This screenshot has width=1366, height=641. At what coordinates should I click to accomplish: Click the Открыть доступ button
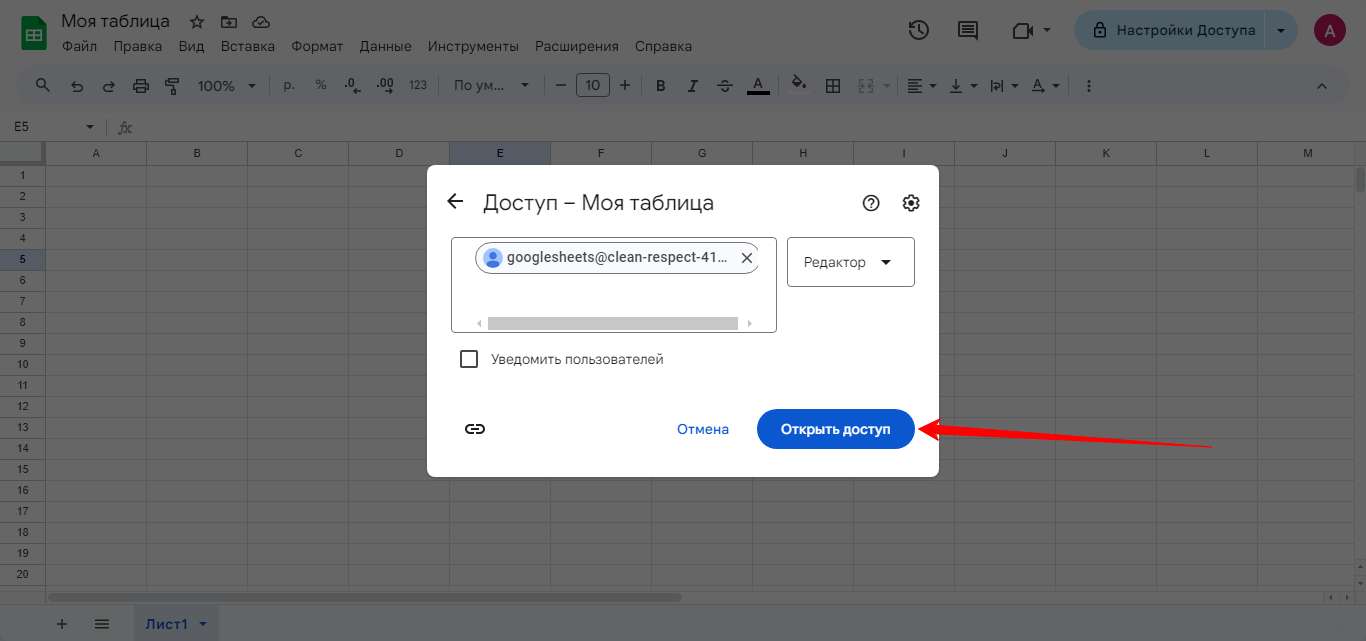coord(835,428)
